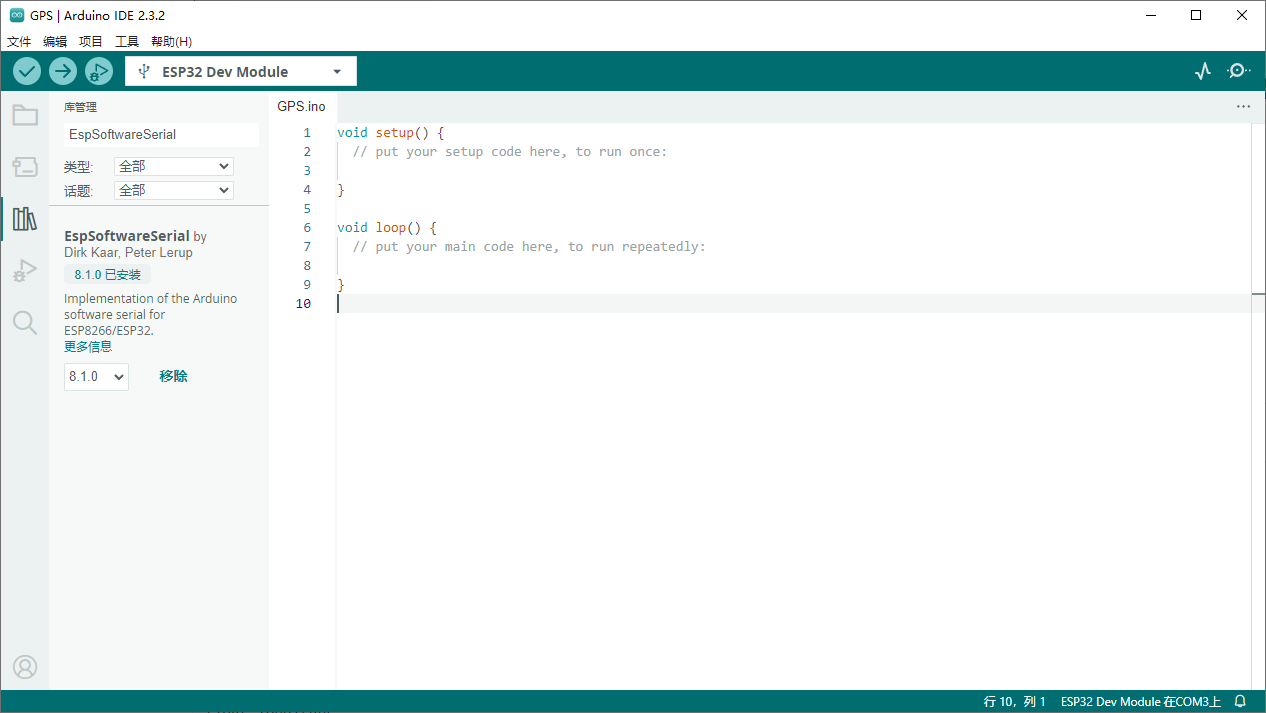Click authors Dirk Kaar, Peter Lerup
This screenshot has height=713, width=1266.
click(128, 252)
